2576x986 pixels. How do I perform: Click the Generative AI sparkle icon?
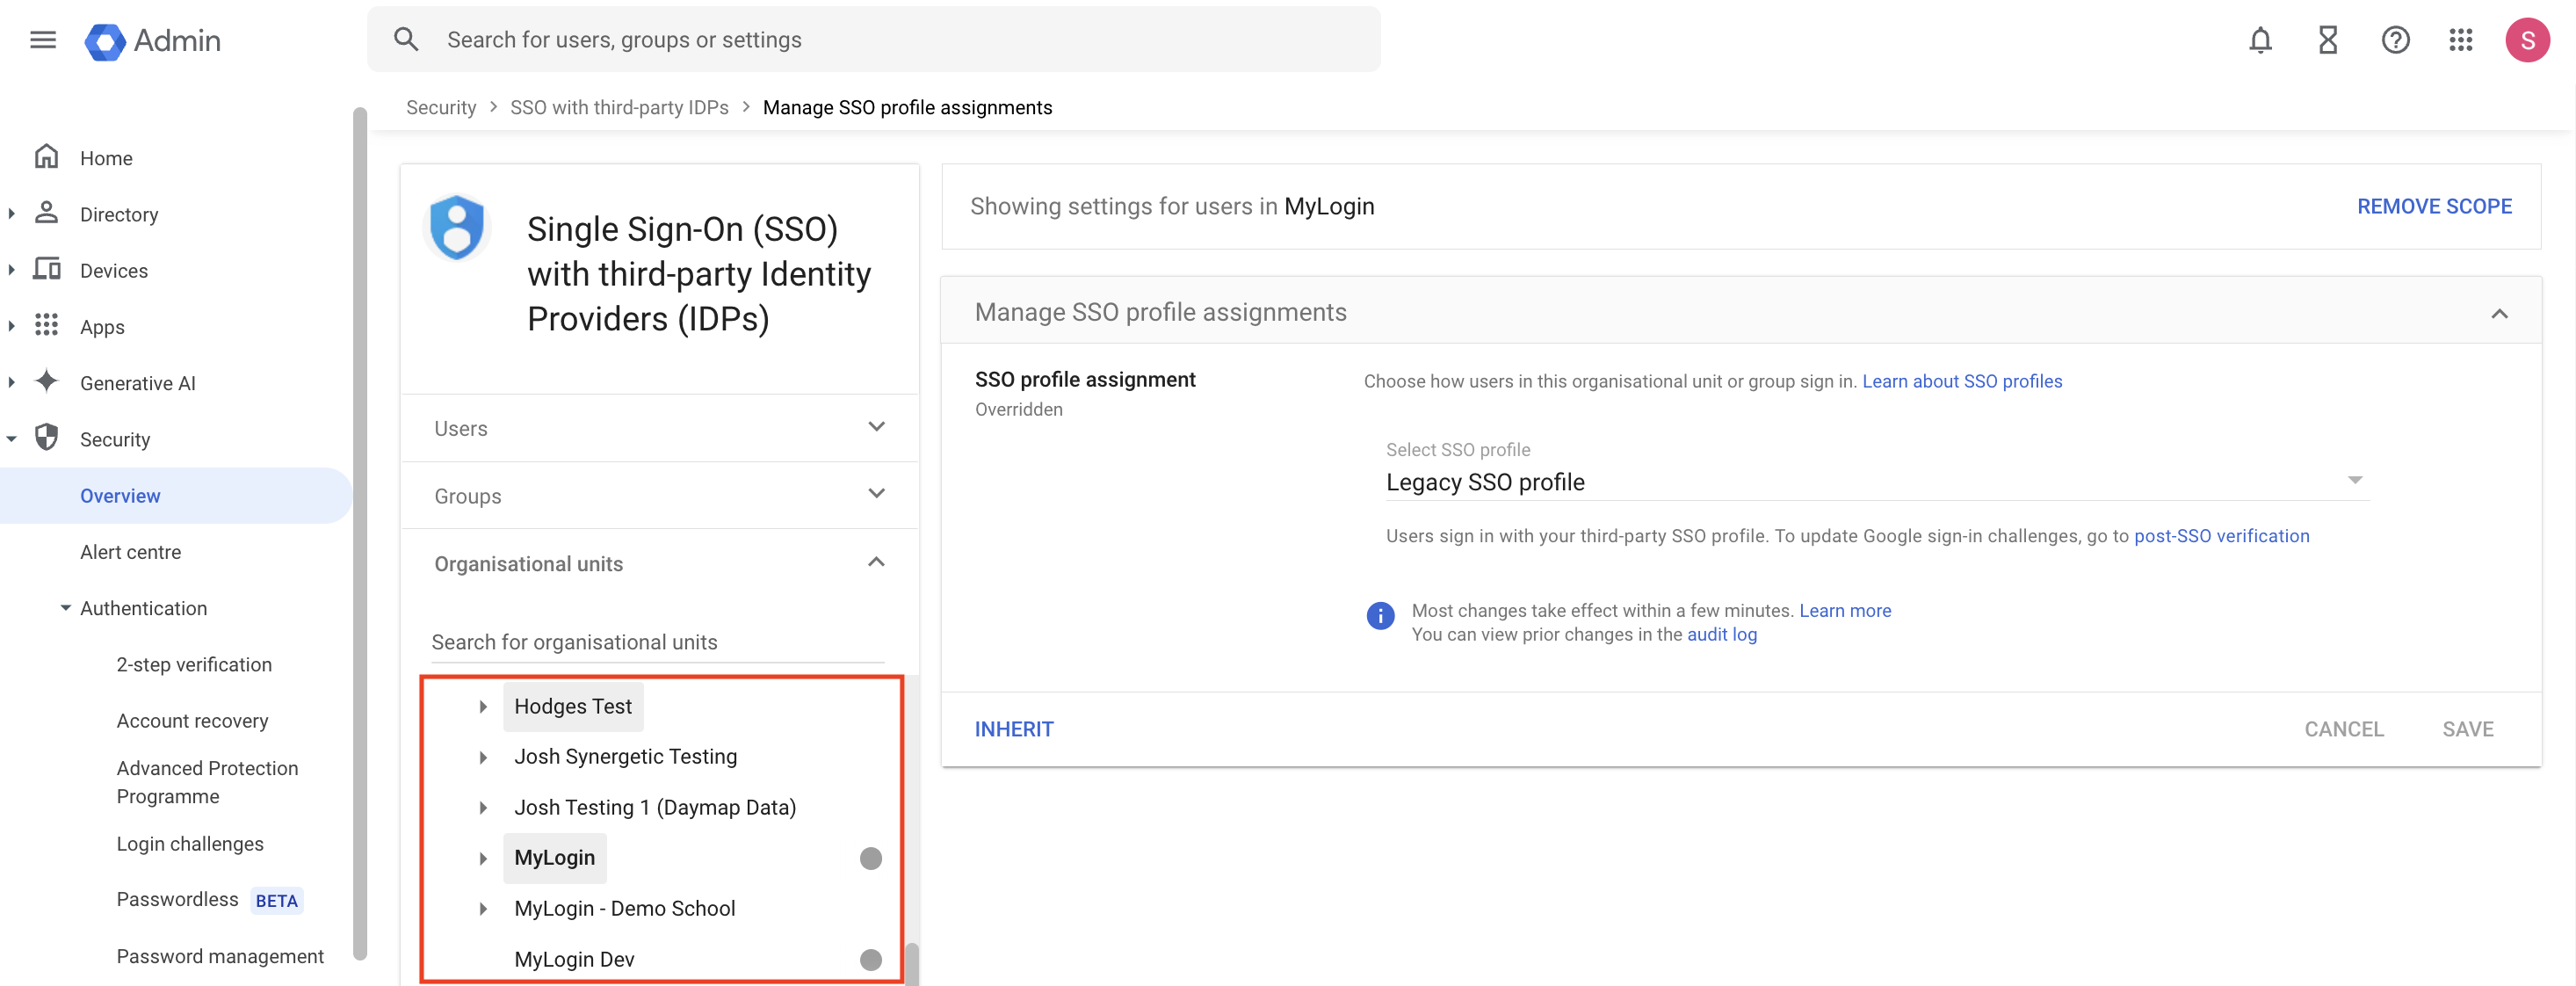click(x=47, y=381)
